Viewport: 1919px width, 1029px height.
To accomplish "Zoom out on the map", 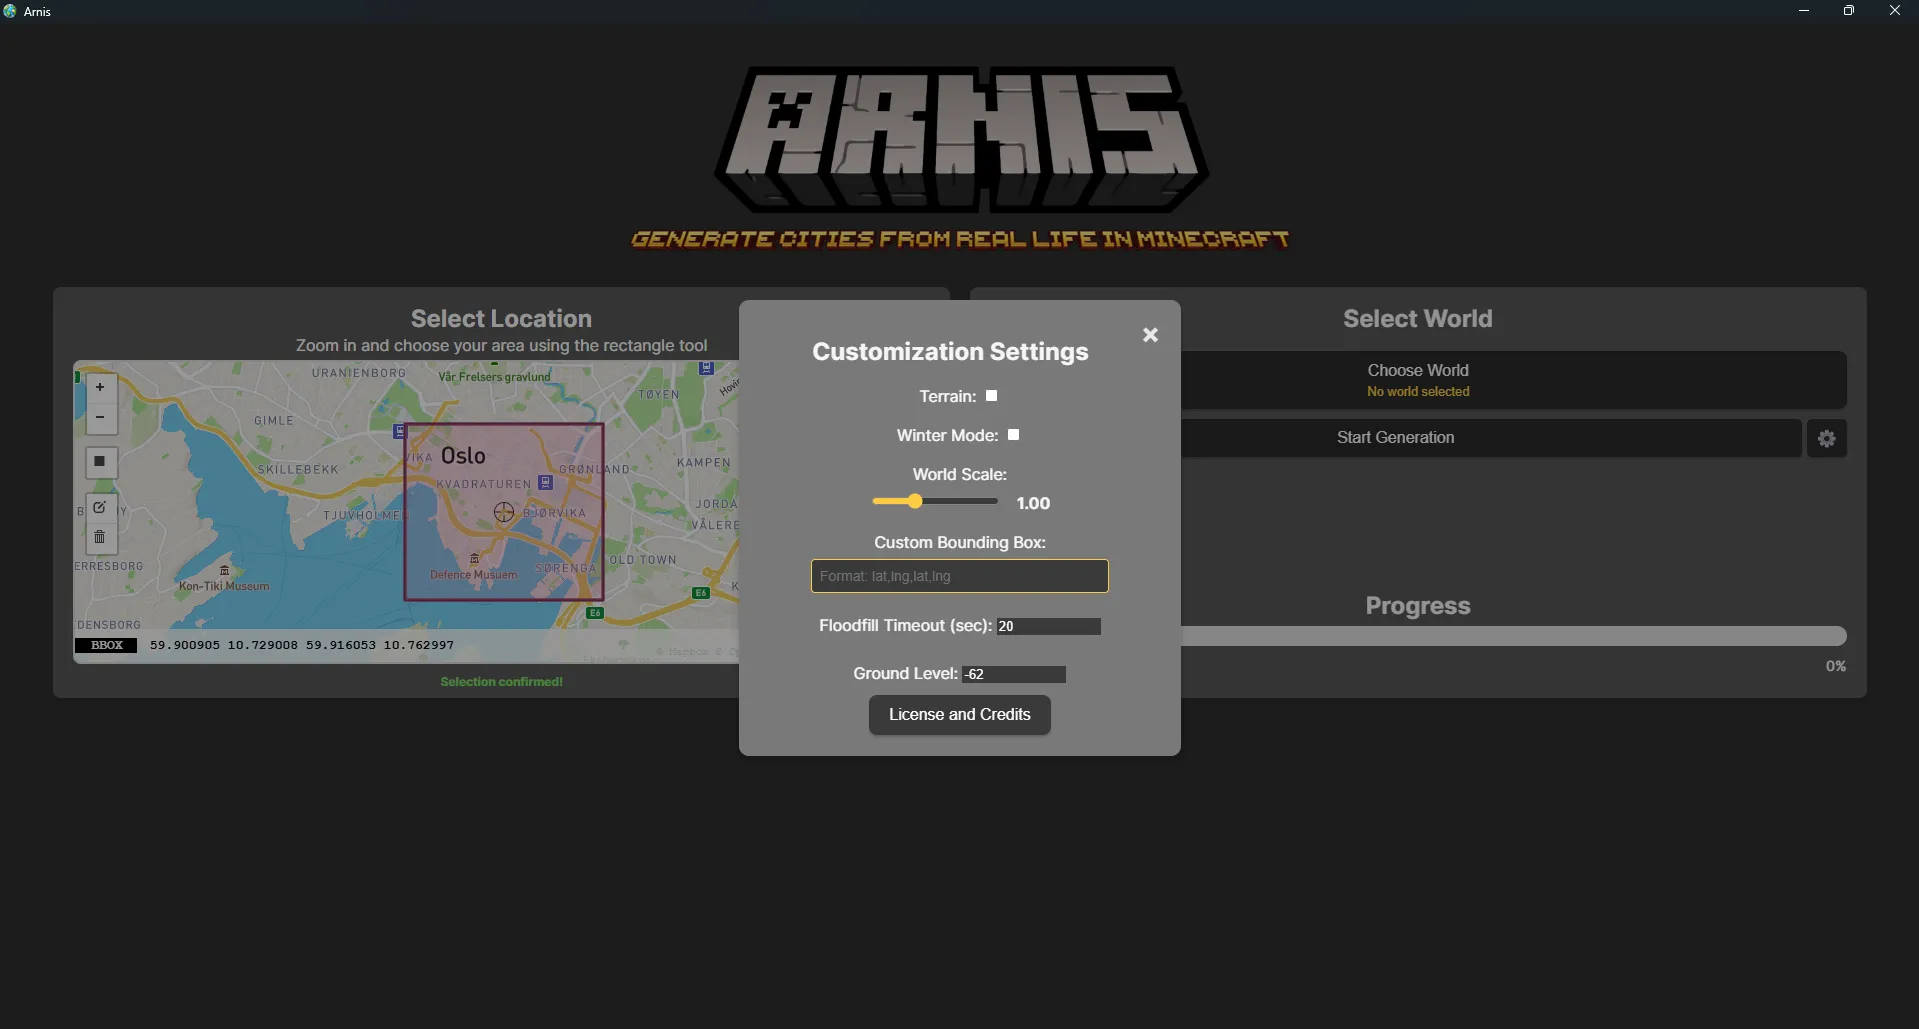I will [x=100, y=418].
